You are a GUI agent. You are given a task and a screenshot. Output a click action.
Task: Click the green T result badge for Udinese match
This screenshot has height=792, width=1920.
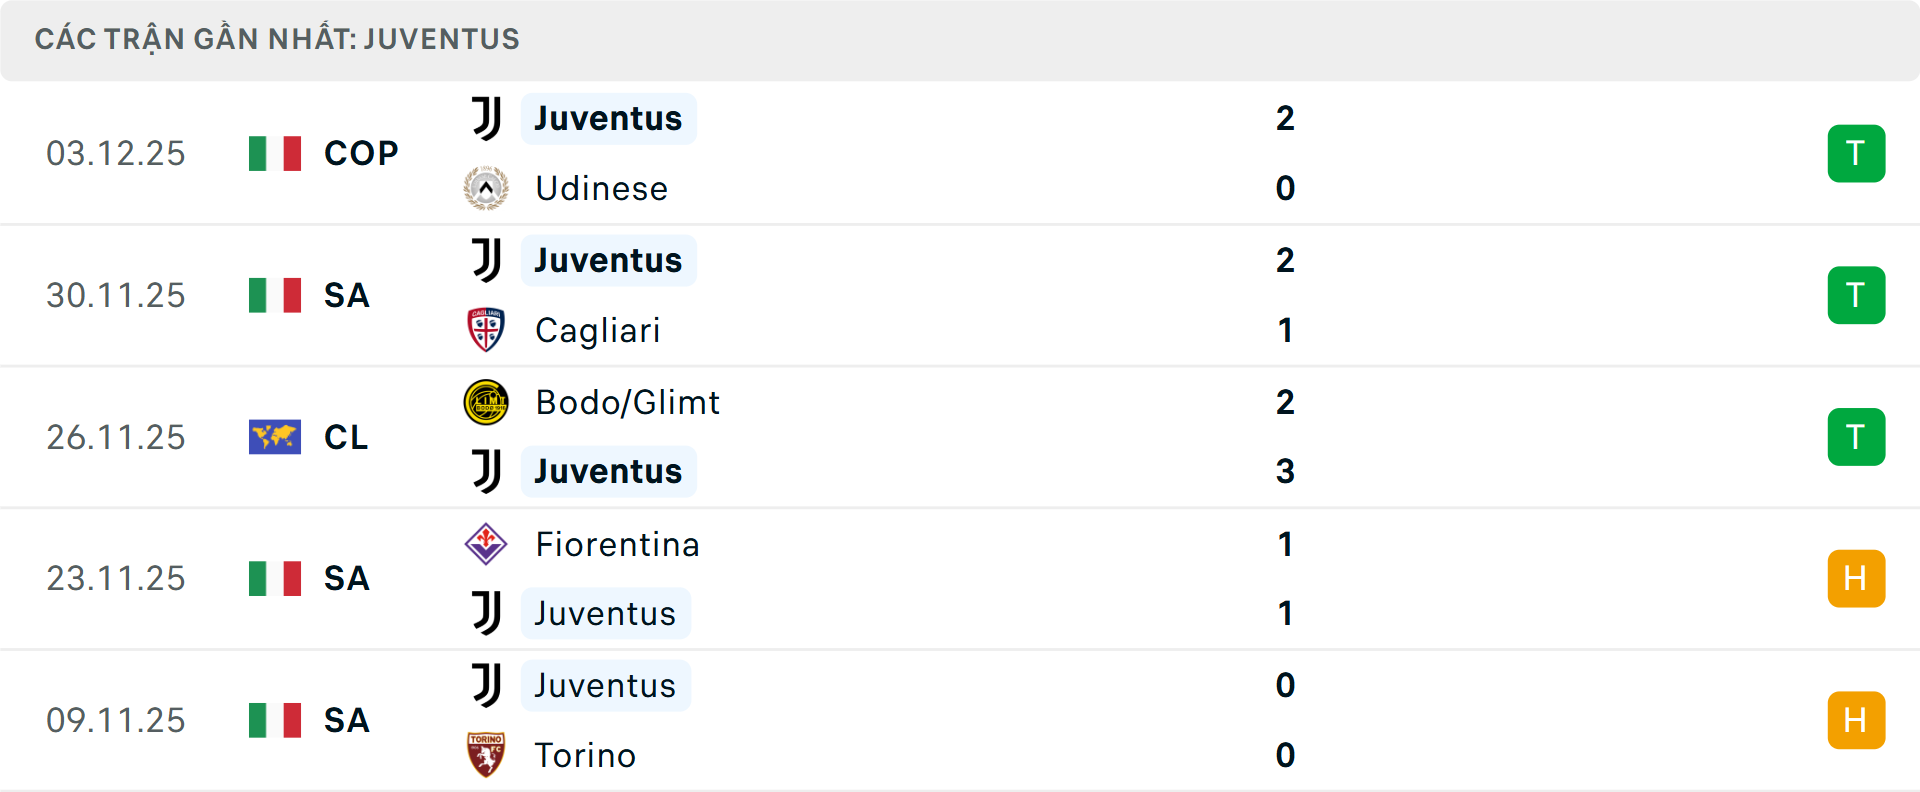point(1857,153)
